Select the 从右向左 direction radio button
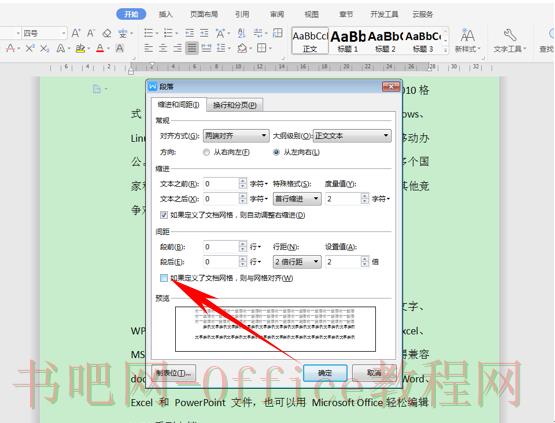 pos(206,152)
